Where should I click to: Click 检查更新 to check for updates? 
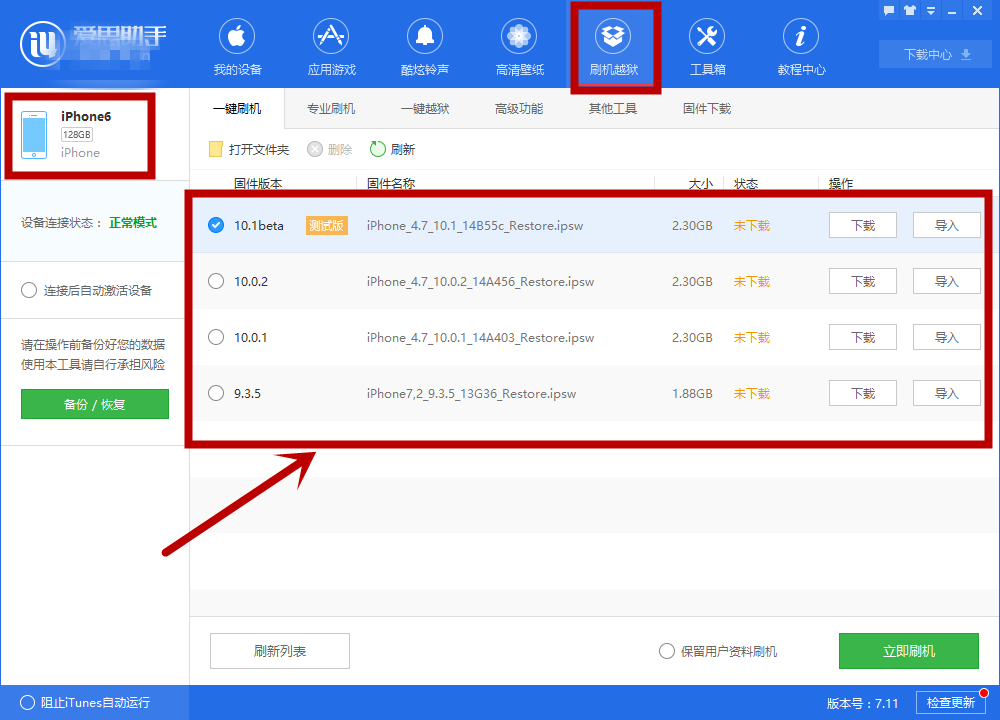coord(950,702)
